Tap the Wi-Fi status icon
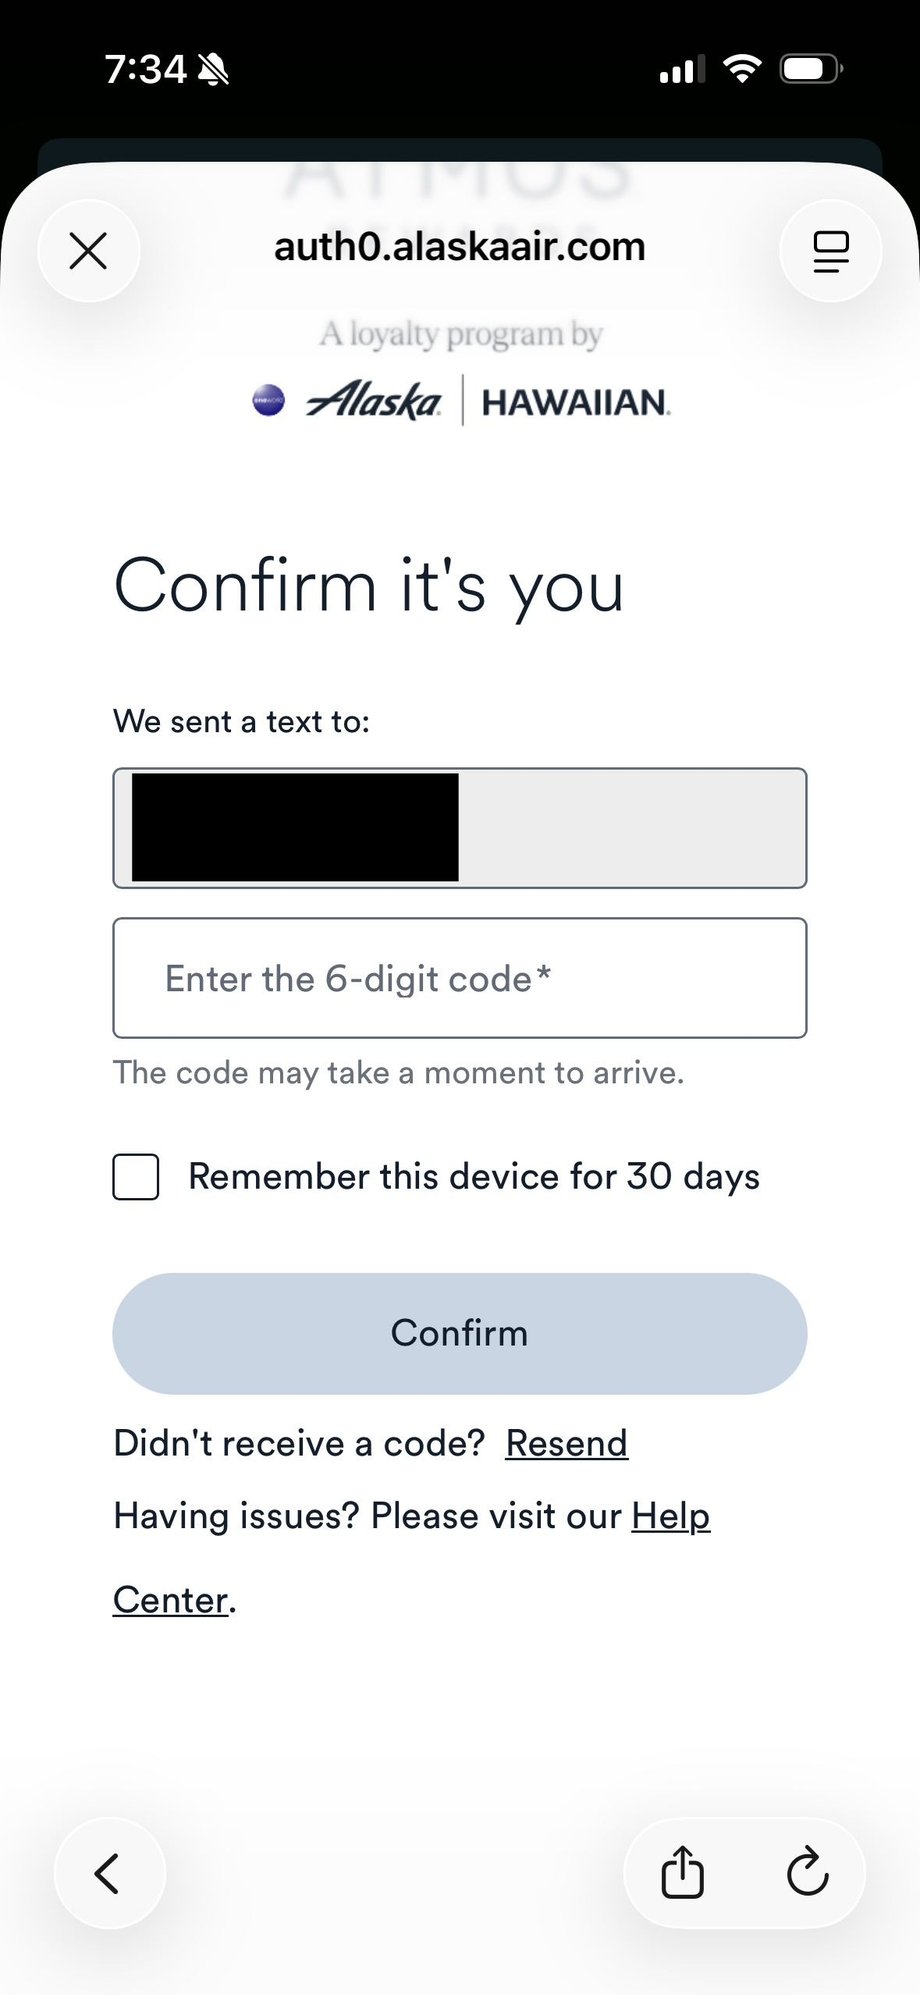 tap(742, 69)
